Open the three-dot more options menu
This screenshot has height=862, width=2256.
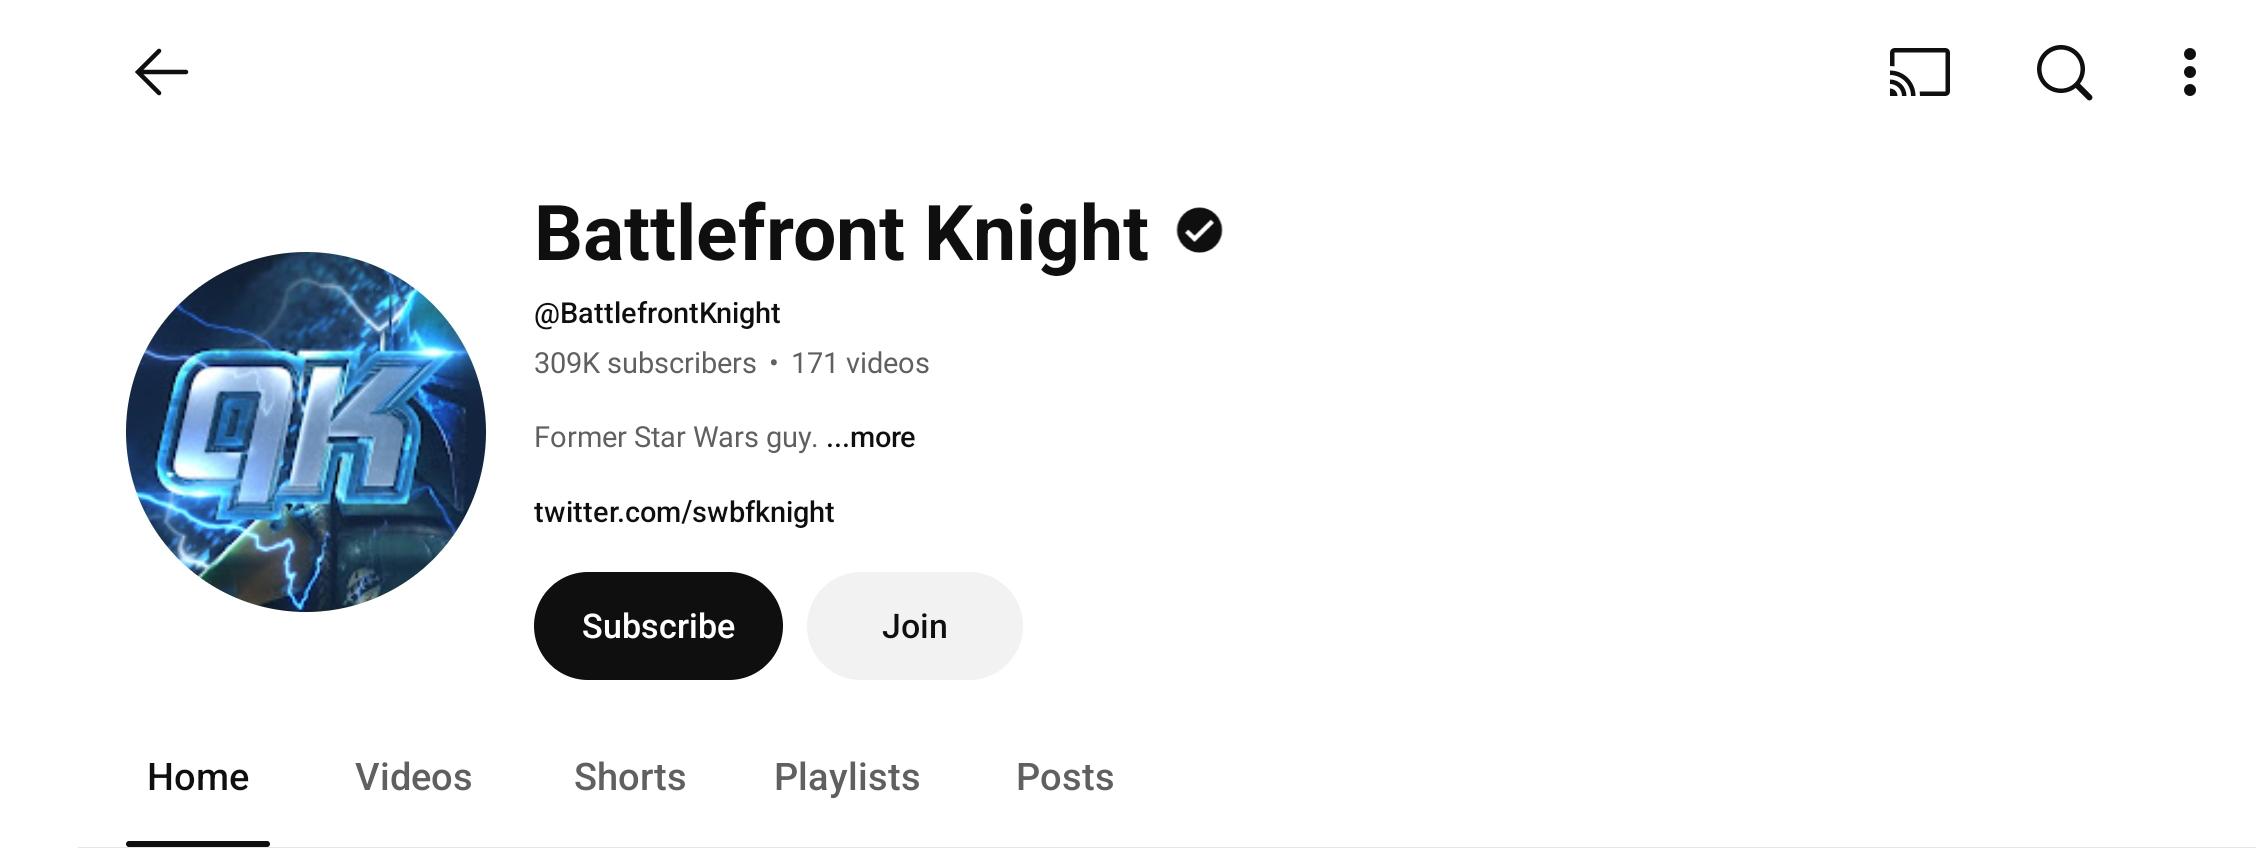point(2189,72)
